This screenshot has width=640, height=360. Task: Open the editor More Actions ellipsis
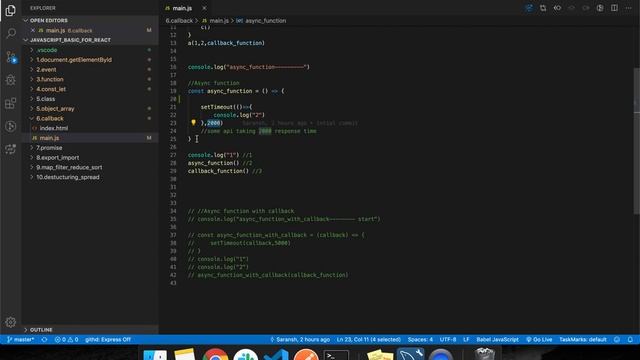[x=629, y=8]
